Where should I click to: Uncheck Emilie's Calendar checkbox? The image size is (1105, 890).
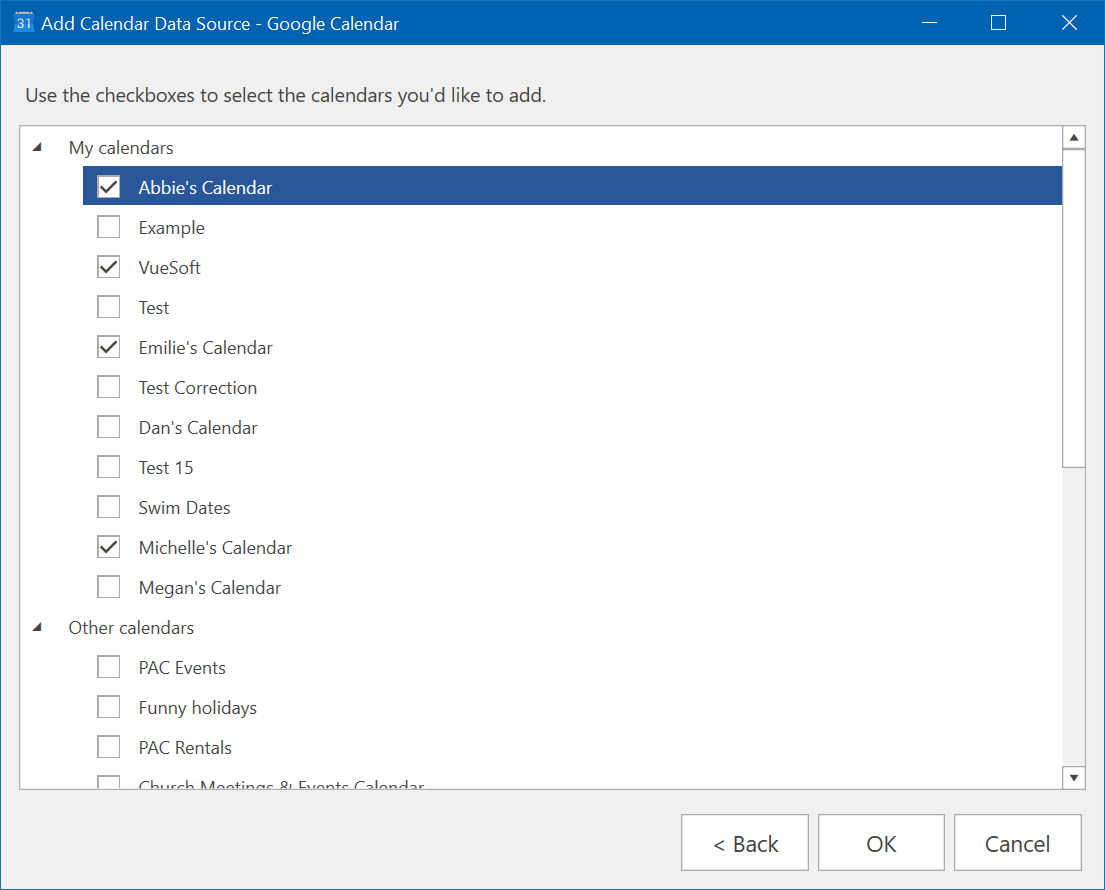(109, 347)
